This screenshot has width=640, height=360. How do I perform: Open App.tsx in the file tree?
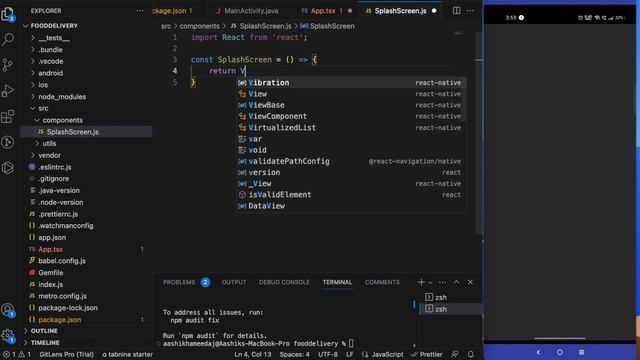point(51,249)
